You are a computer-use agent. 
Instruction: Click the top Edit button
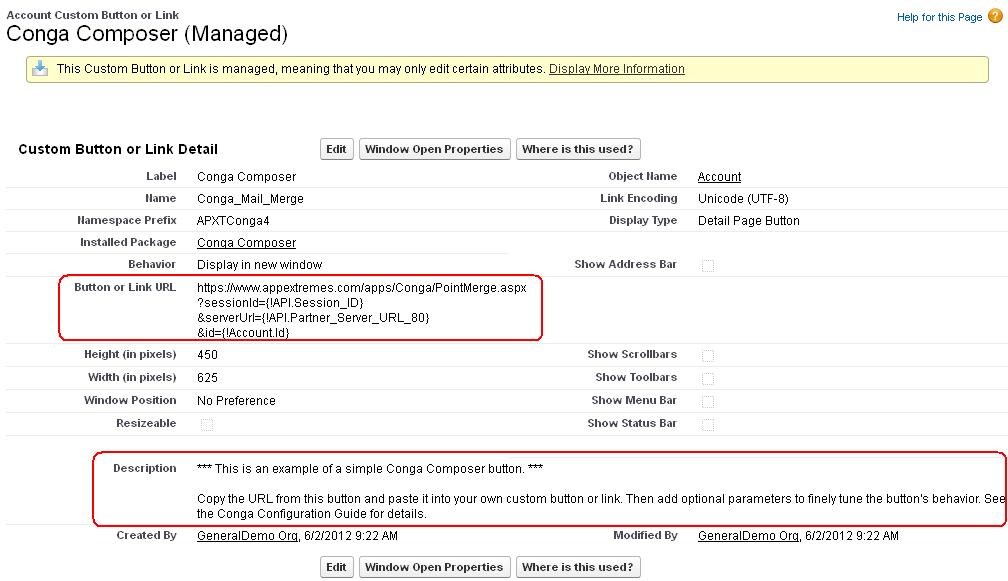pos(336,148)
